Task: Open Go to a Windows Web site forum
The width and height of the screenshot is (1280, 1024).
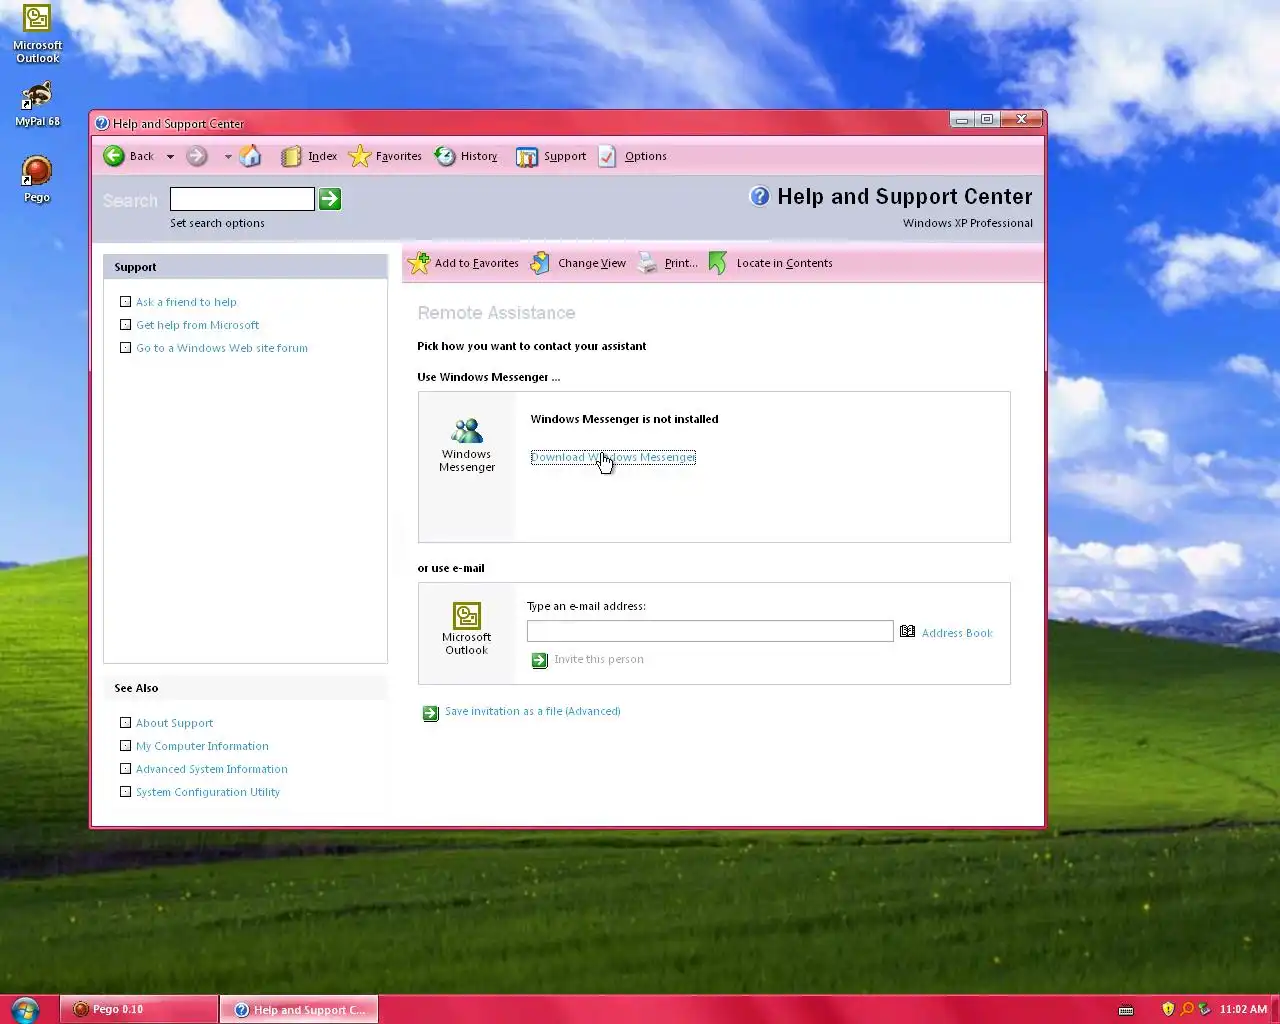Action: [x=222, y=348]
